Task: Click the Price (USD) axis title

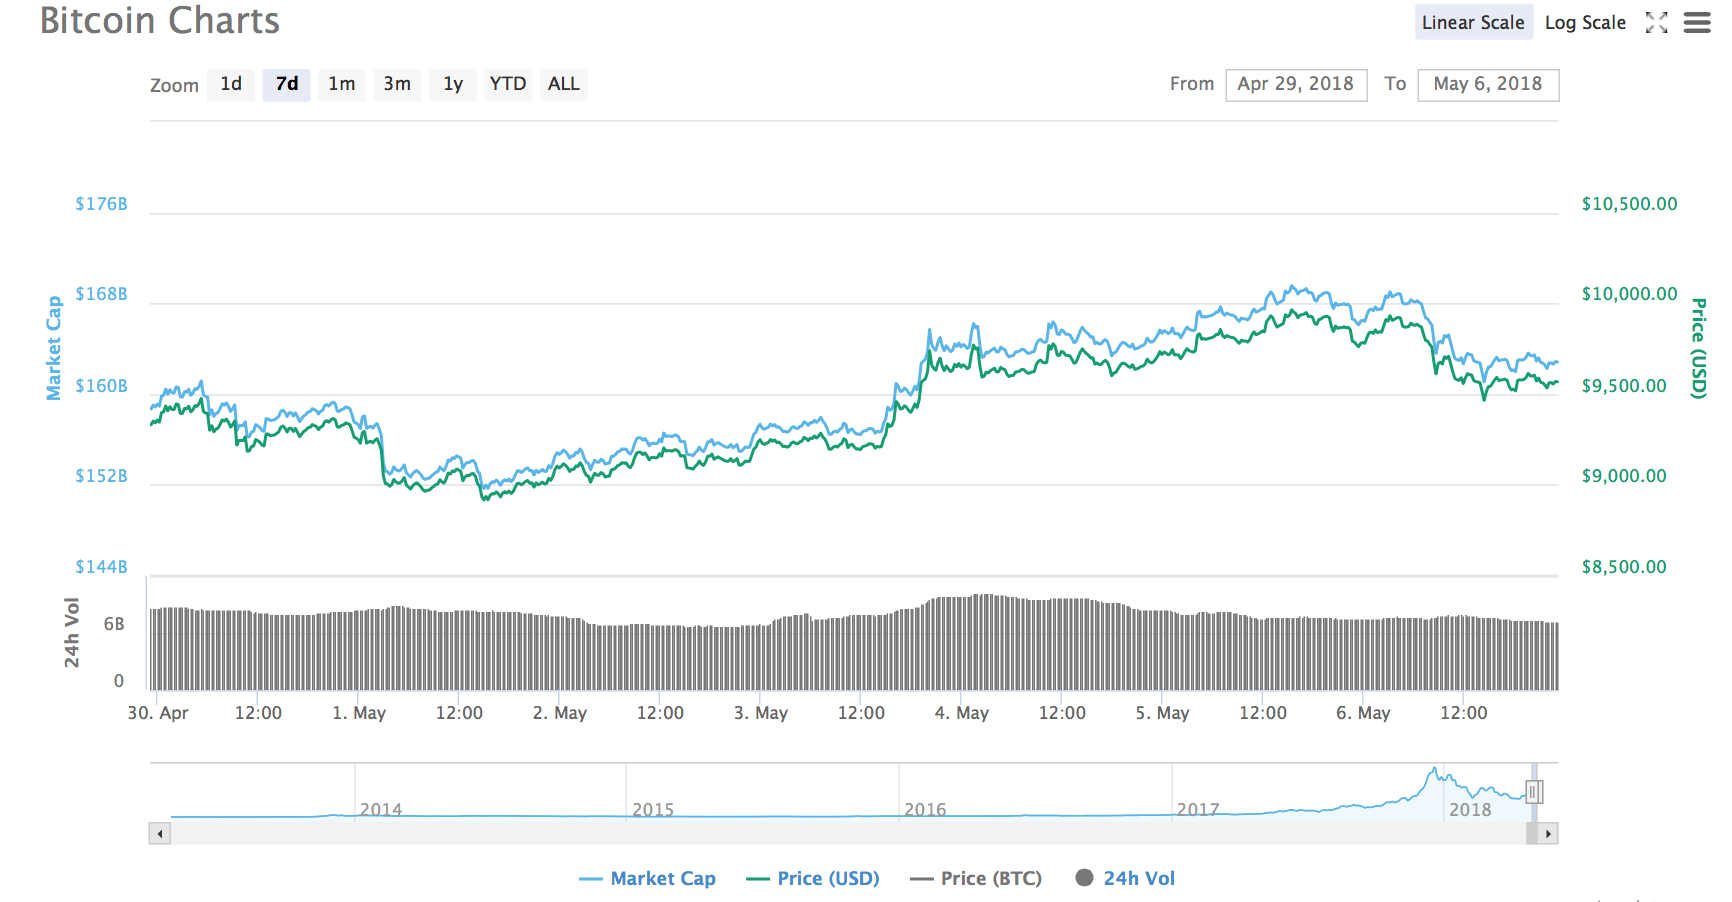Action: [x=1698, y=348]
